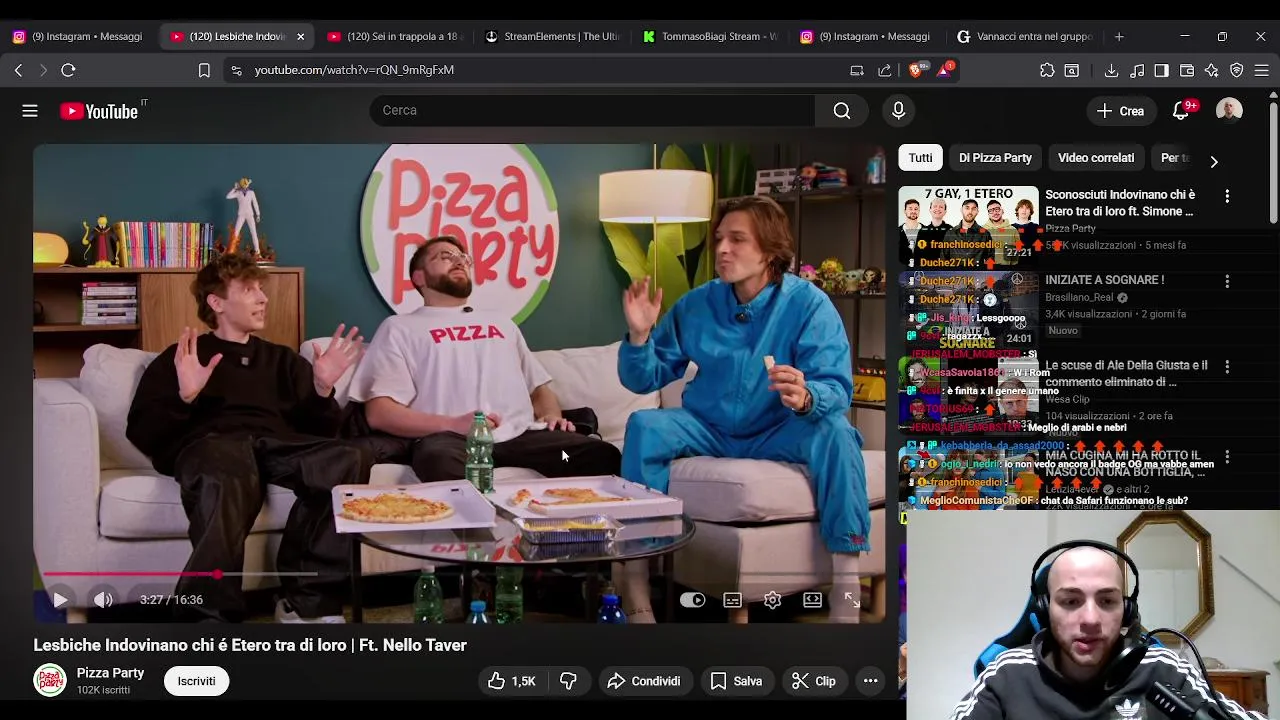1280x720 pixels.
Task: Switch to theater mode view
Action: 812,600
